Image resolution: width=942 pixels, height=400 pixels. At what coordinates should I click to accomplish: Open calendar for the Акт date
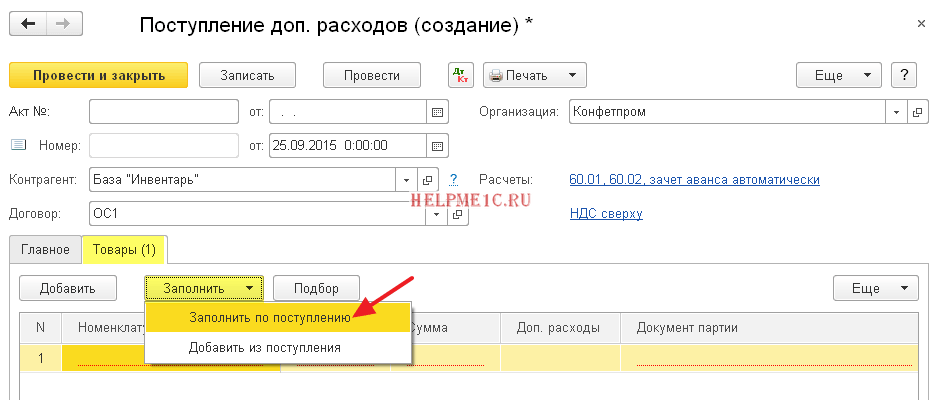click(x=437, y=112)
